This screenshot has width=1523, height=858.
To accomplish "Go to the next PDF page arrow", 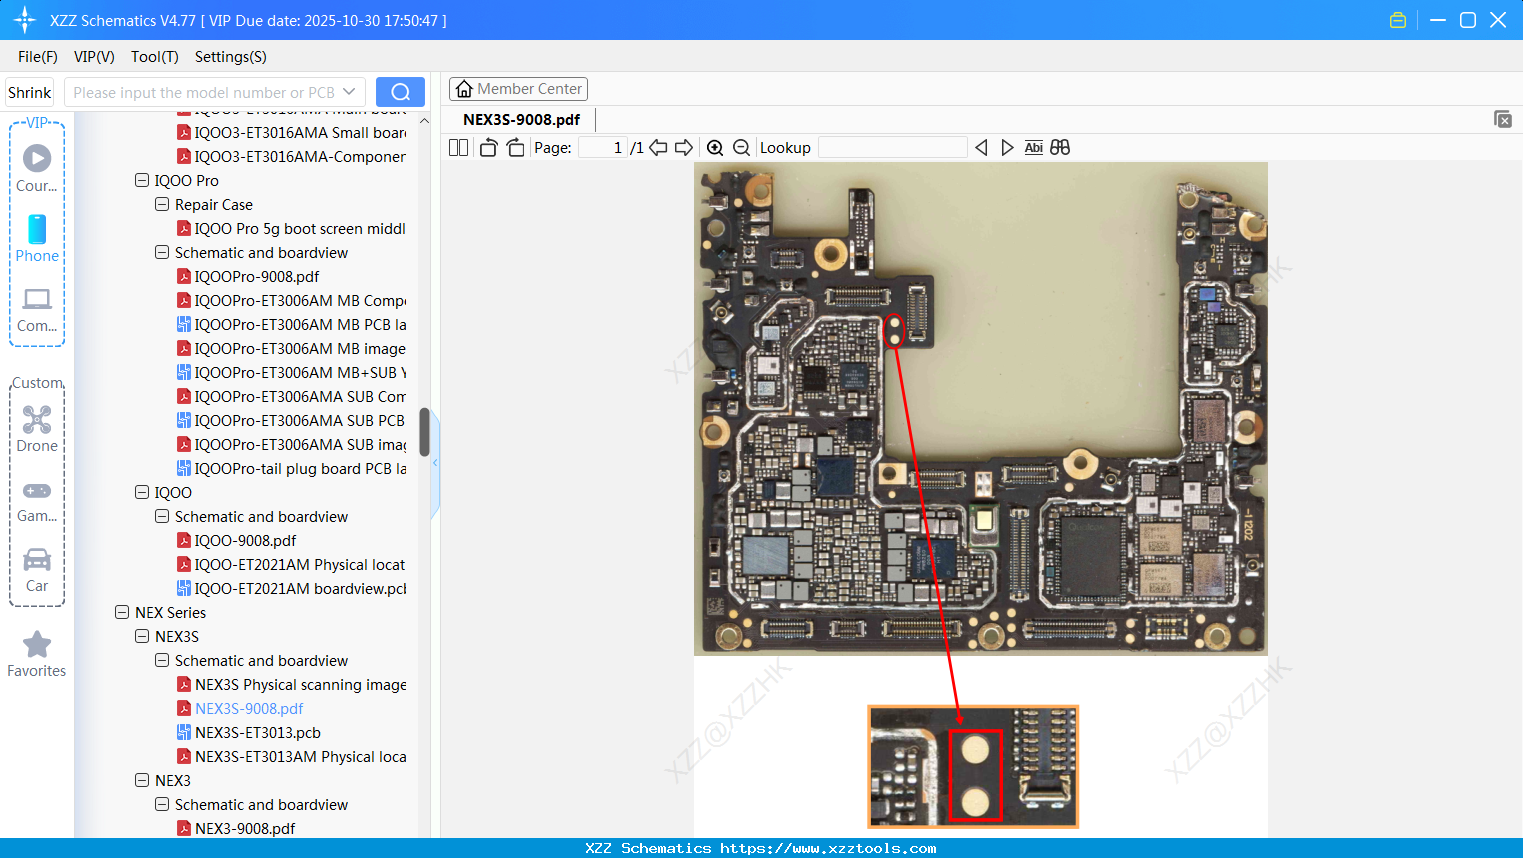I will [684, 148].
